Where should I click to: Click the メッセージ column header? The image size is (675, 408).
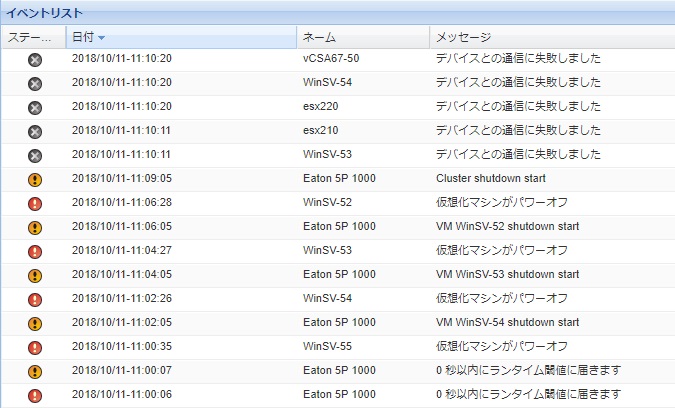pyautogui.click(x=462, y=37)
